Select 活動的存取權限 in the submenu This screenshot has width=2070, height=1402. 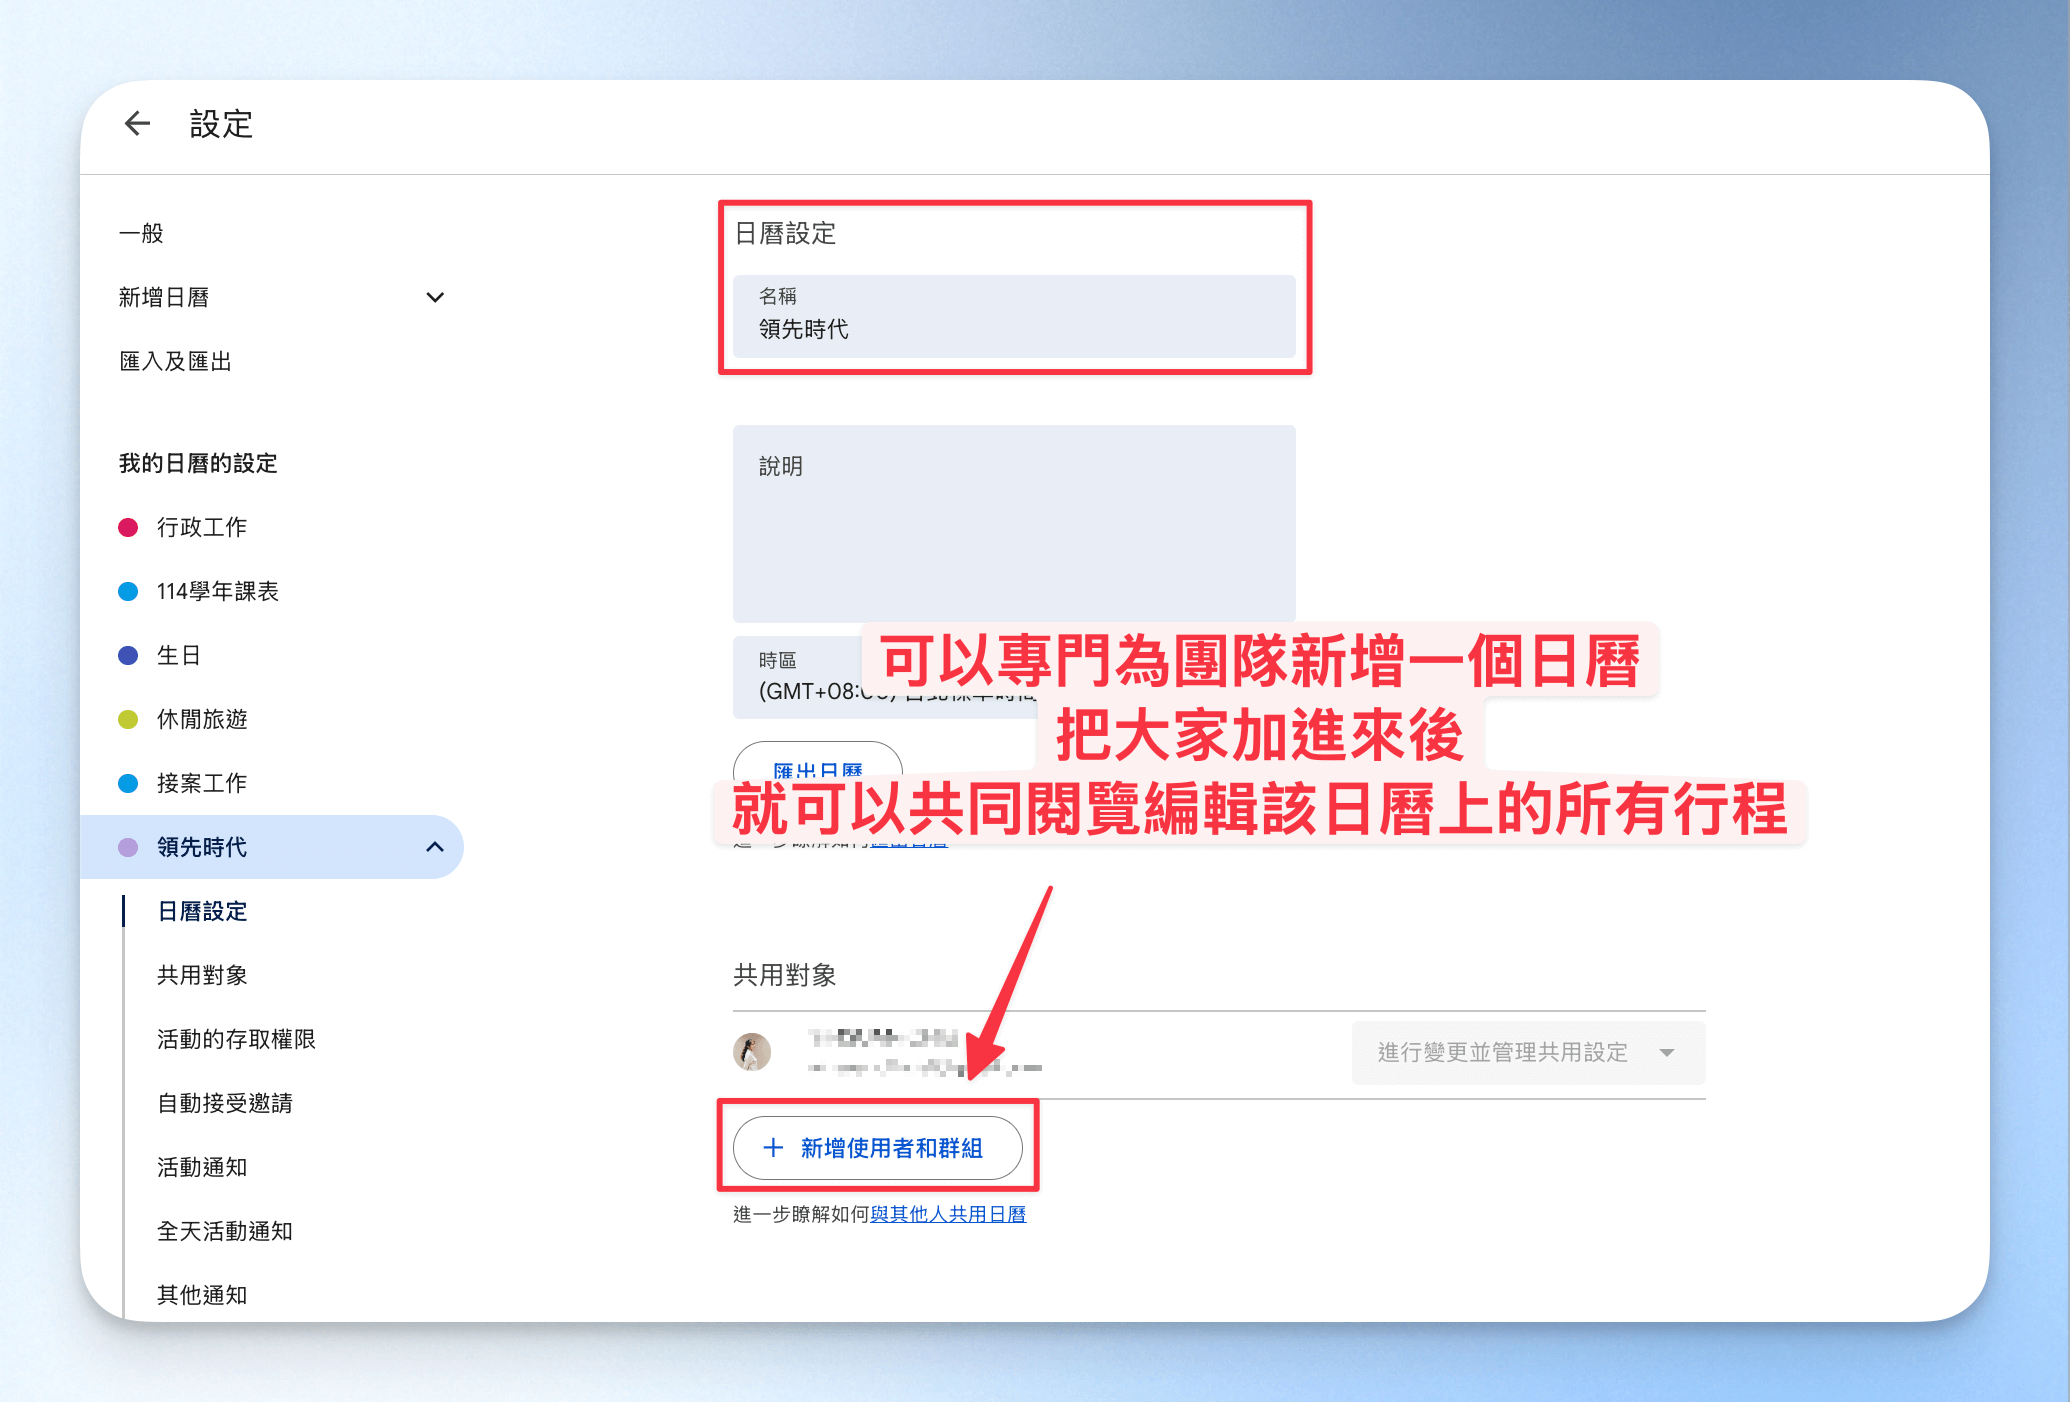pyautogui.click(x=236, y=1039)
